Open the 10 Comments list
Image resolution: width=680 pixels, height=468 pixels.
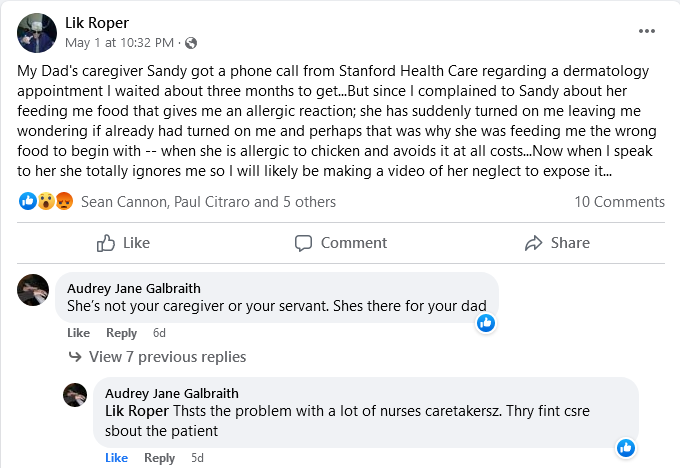click(619, 201)
